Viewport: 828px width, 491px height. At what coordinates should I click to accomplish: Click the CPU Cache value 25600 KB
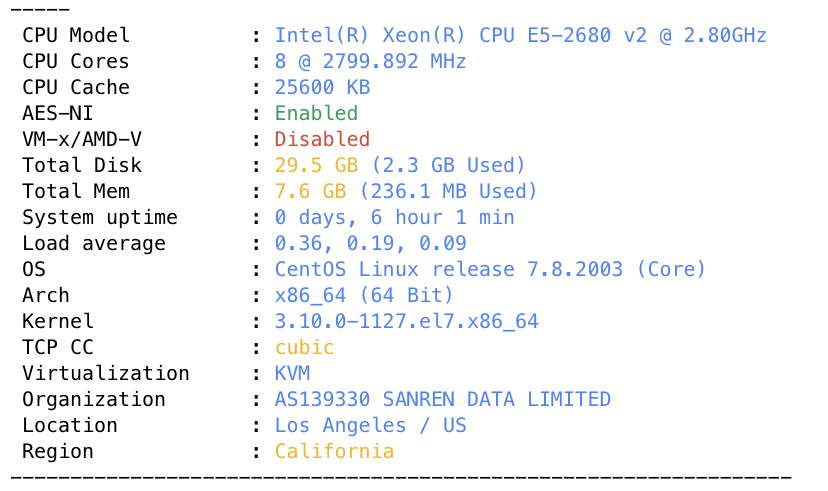[322, 87]
